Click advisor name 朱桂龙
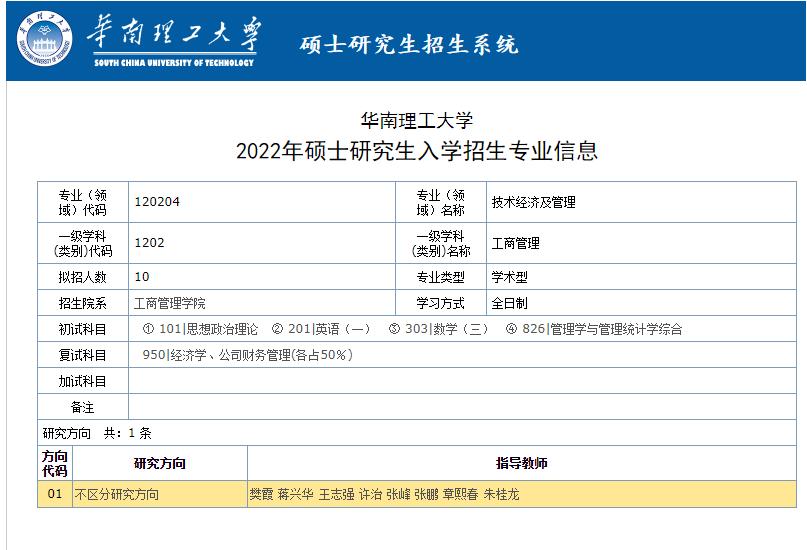Viewport: 807px width, 550px height. click(502, 494)
